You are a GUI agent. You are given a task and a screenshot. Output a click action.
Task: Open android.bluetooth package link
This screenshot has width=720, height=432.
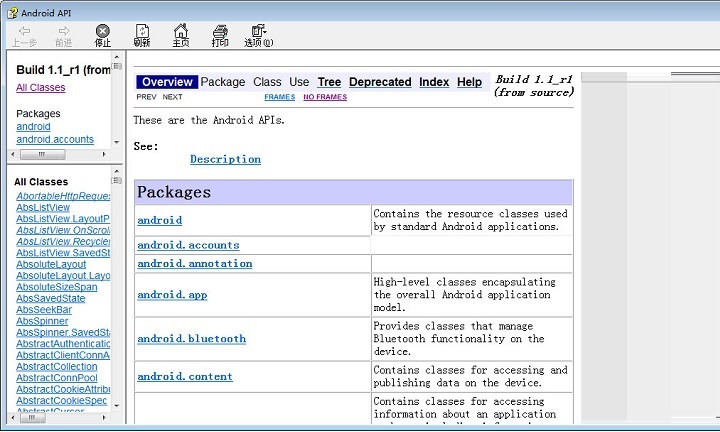(x=191, y=339)
